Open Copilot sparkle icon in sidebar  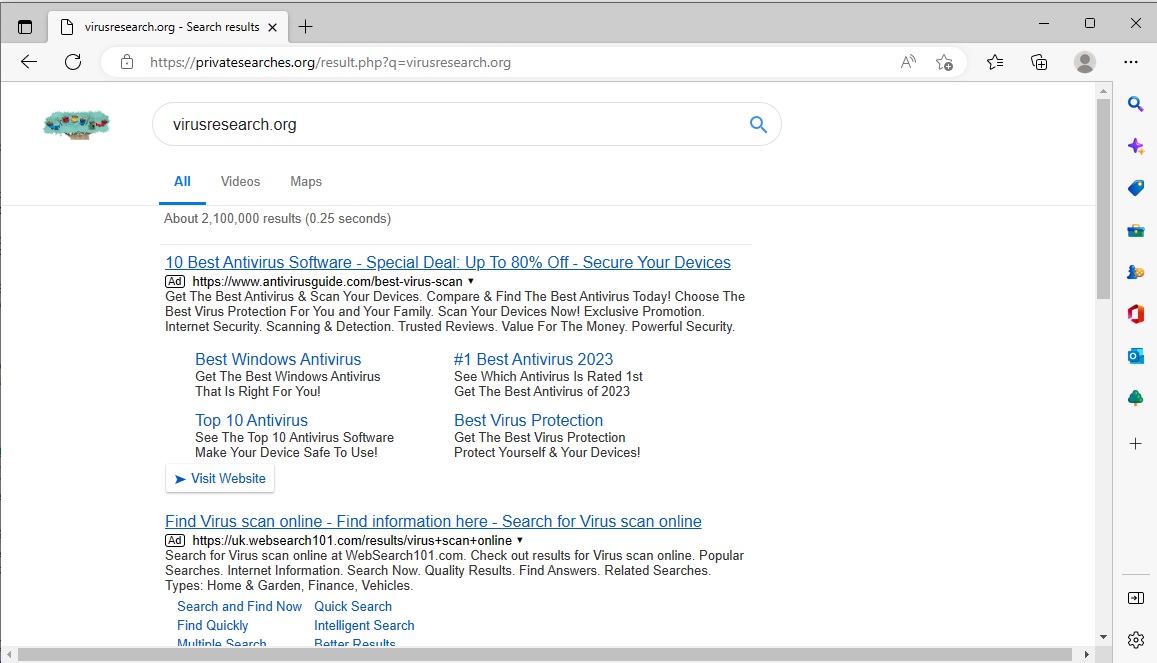point(1136,146)
